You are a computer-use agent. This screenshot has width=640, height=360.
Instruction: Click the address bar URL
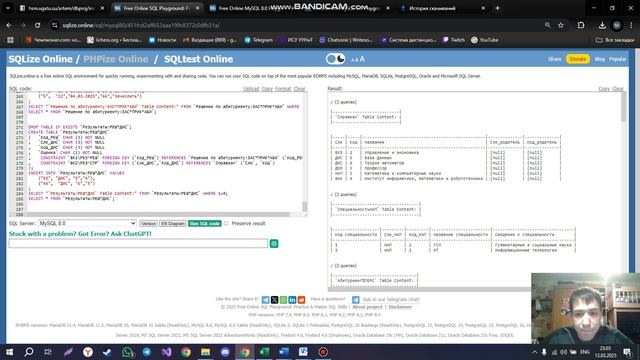[x=141, y=25]
